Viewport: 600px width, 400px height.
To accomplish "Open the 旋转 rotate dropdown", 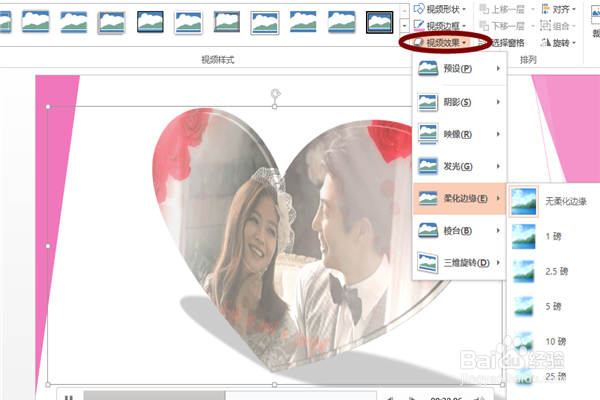I will point(559,42).
